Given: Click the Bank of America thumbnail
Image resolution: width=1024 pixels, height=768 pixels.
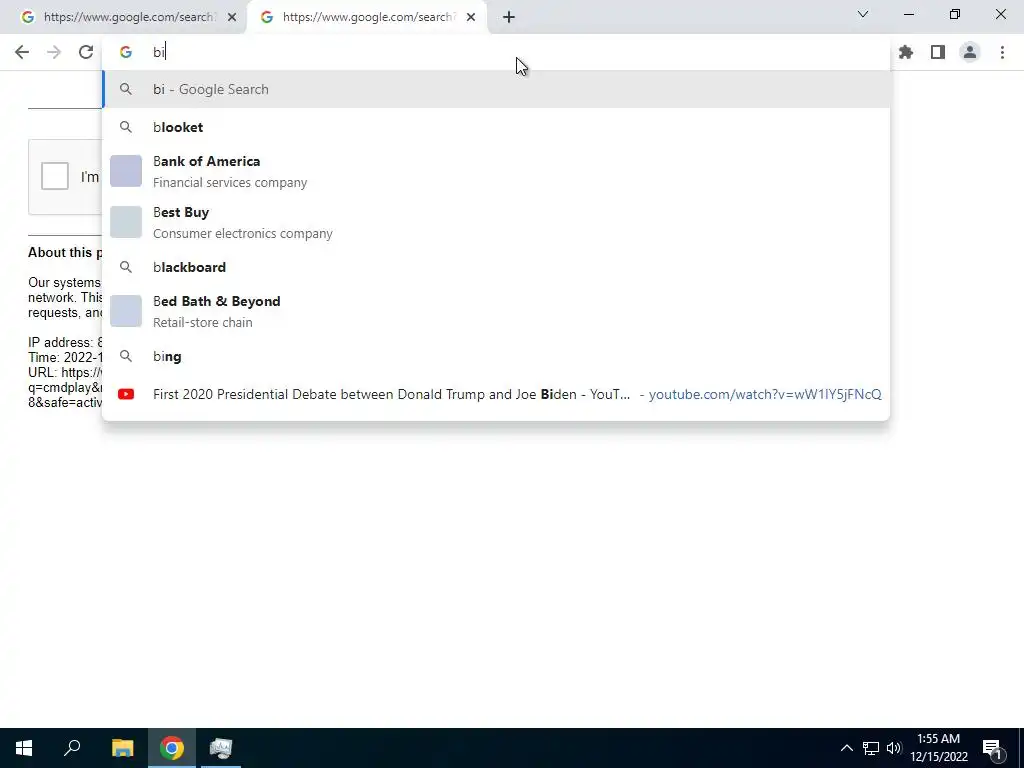Looking at the screenshot, I should pos(126,171).
